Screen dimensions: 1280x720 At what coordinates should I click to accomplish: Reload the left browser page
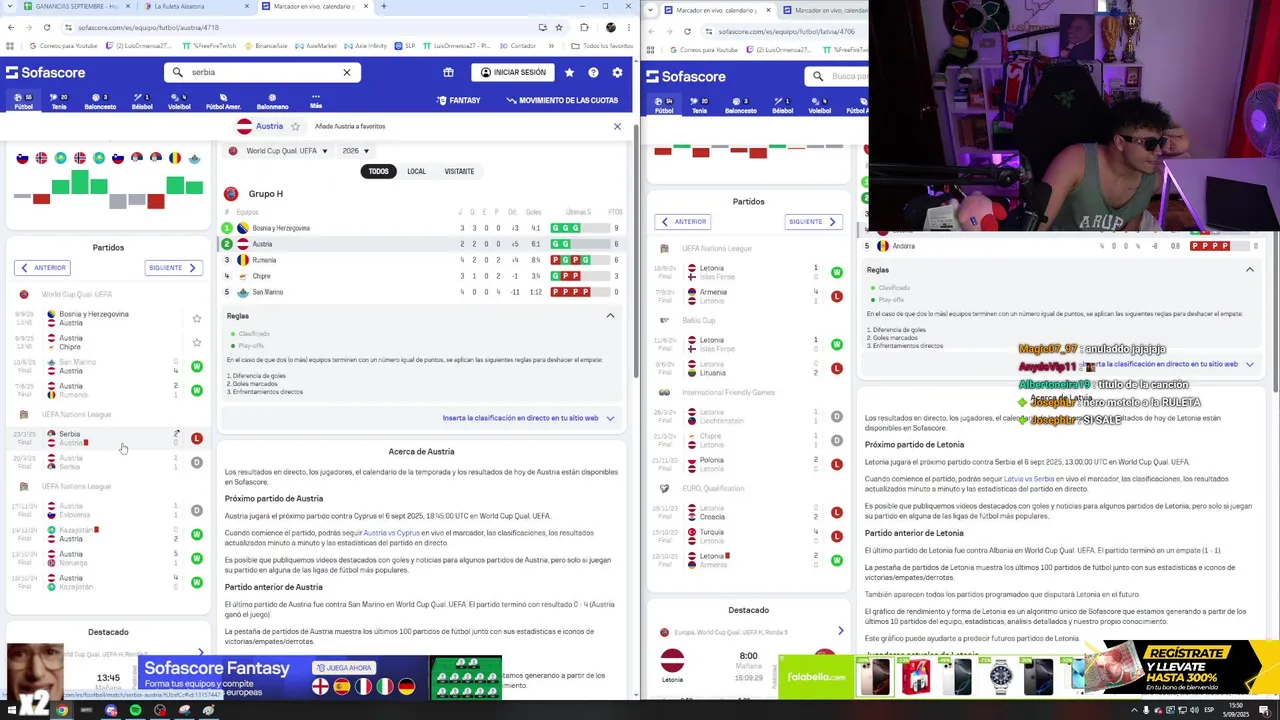coord(47,27)
